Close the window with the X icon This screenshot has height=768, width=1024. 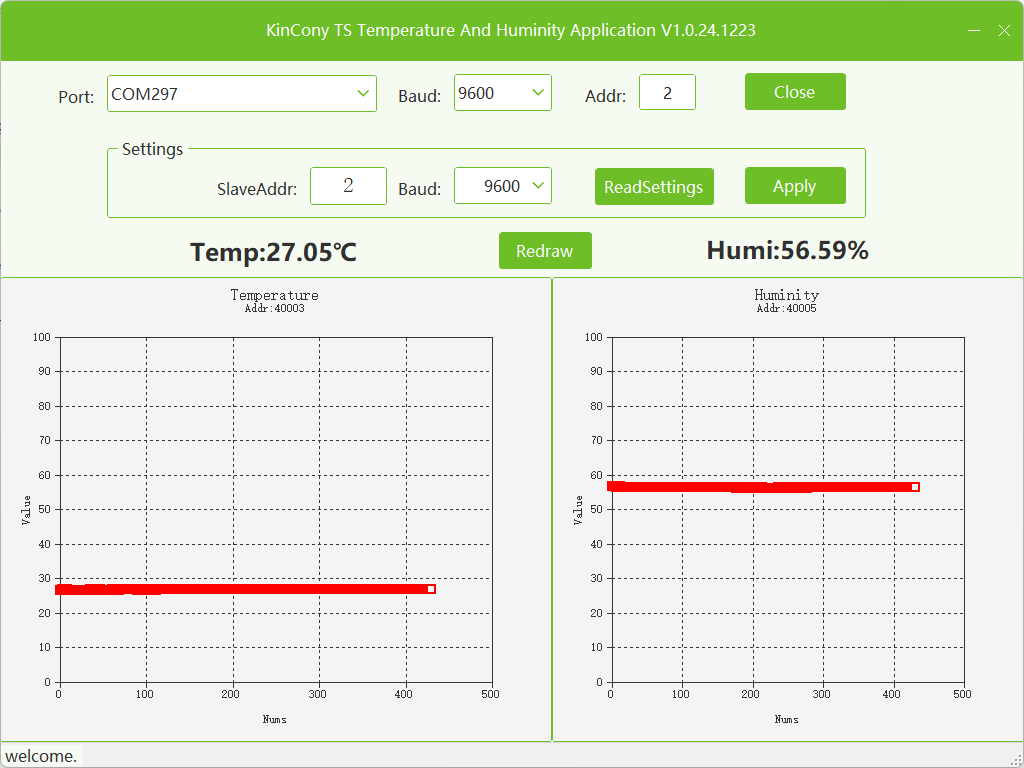[x=1004, y=31]
